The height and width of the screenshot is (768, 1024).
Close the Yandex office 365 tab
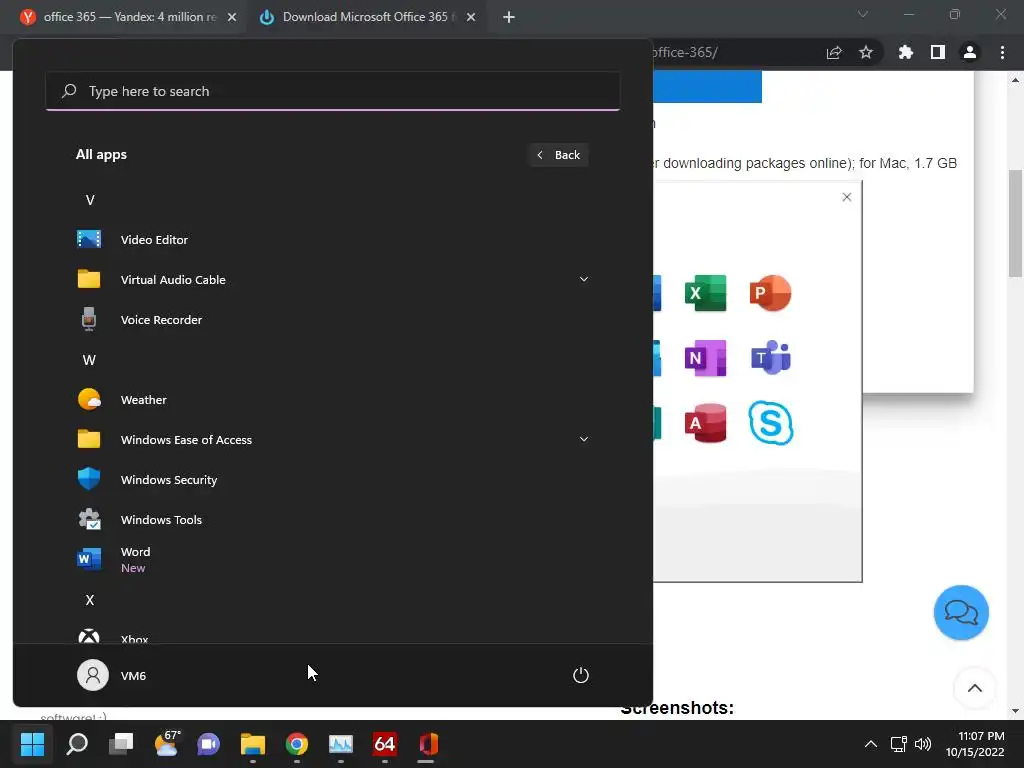pyautogui.click(x=232, y=18)
